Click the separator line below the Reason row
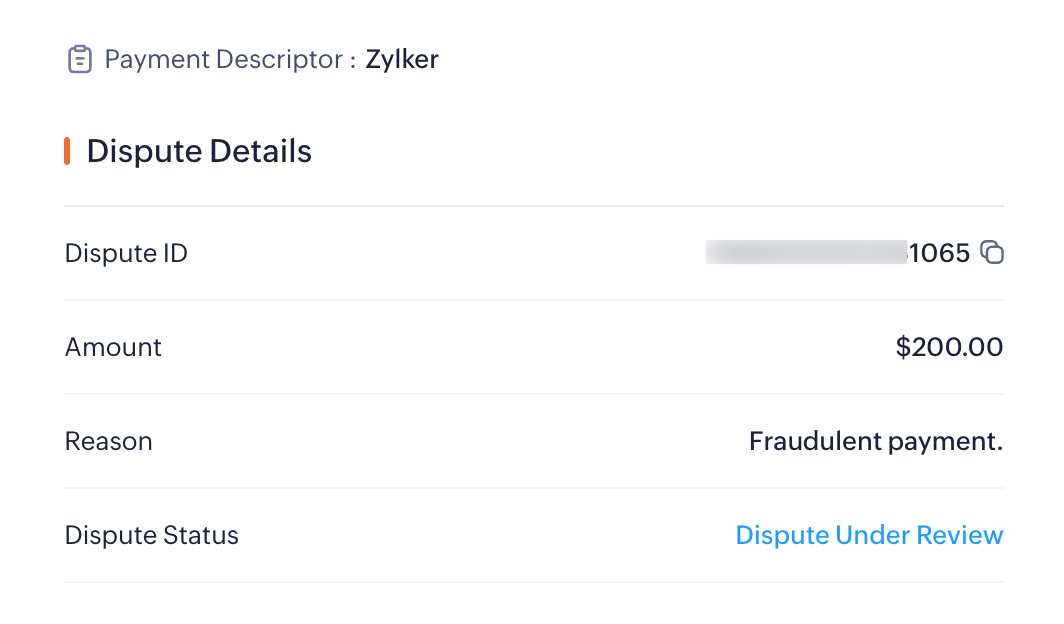This screenshot has width=1064, height=624. click(534, 488)
